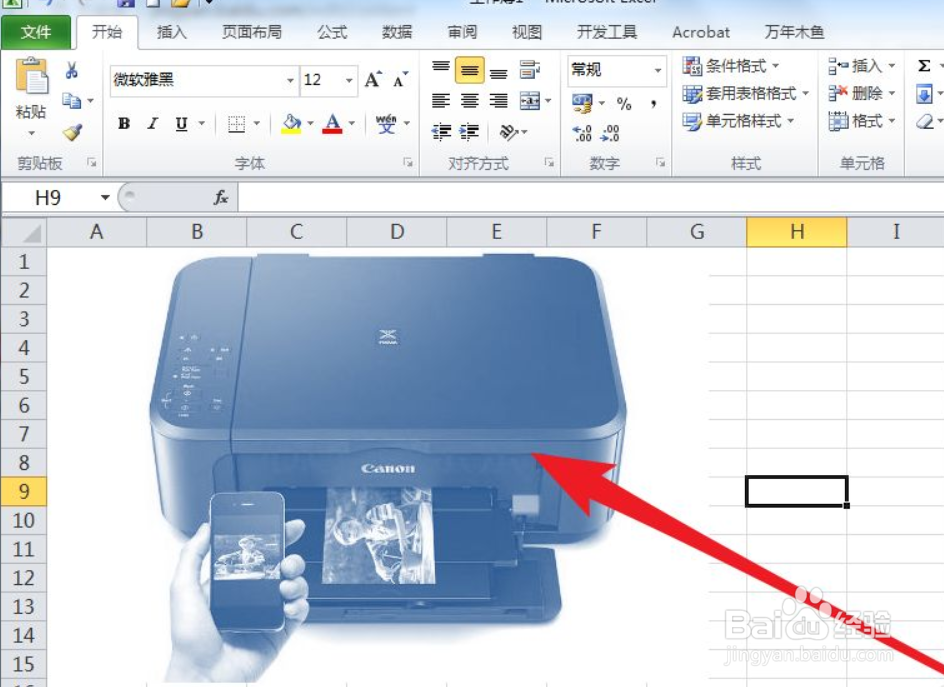
Task: Open the 数字 dialog launcher
Action: (x=660, y=162)
